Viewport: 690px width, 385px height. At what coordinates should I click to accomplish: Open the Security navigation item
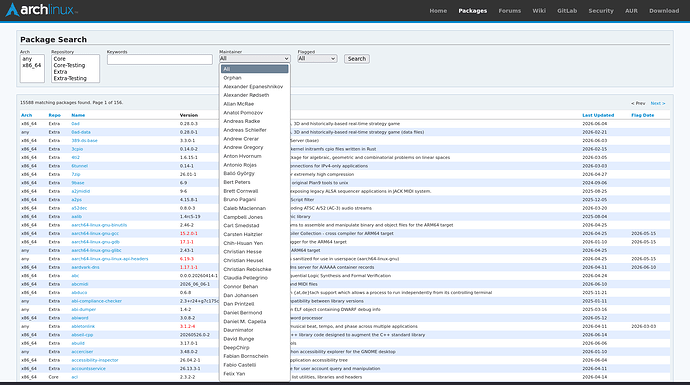(601, 11)
